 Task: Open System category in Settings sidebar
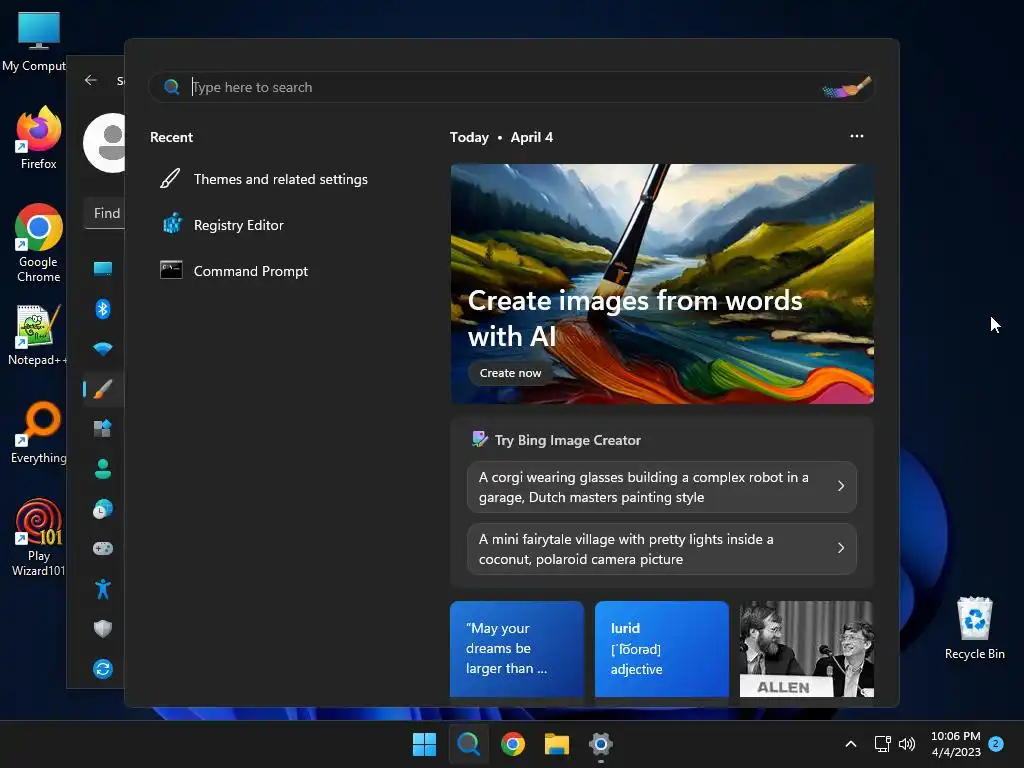103,268
